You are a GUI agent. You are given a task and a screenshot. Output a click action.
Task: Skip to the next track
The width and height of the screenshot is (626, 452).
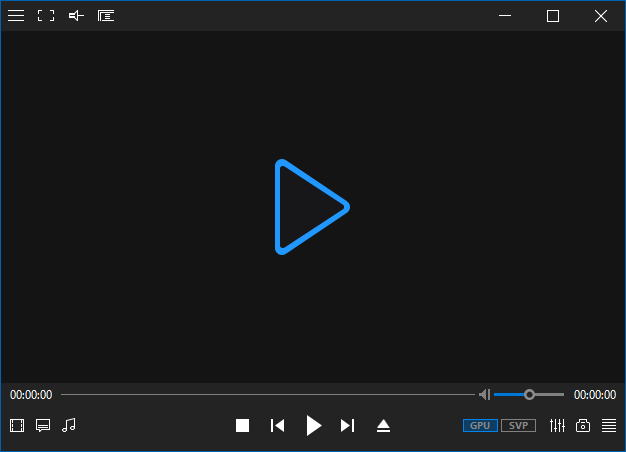point(347,426)
